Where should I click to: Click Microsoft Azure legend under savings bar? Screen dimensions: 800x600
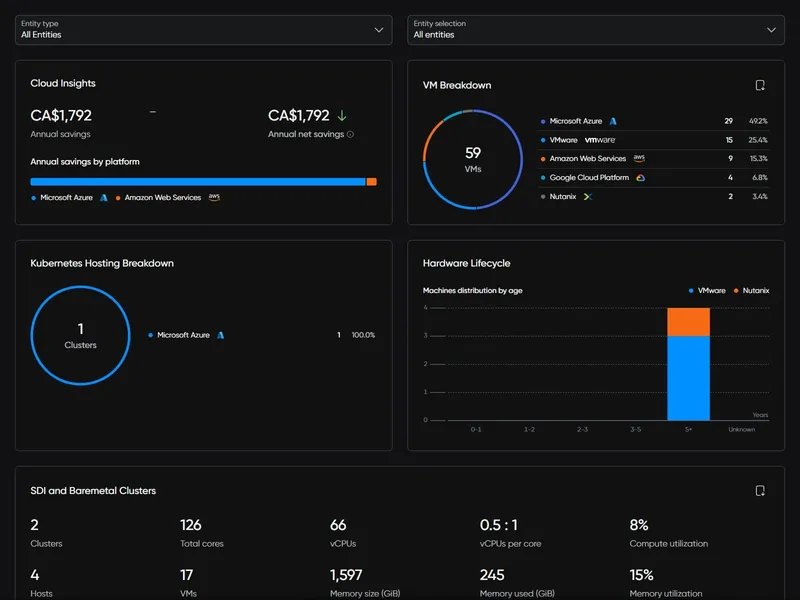[x=69, y=197]
